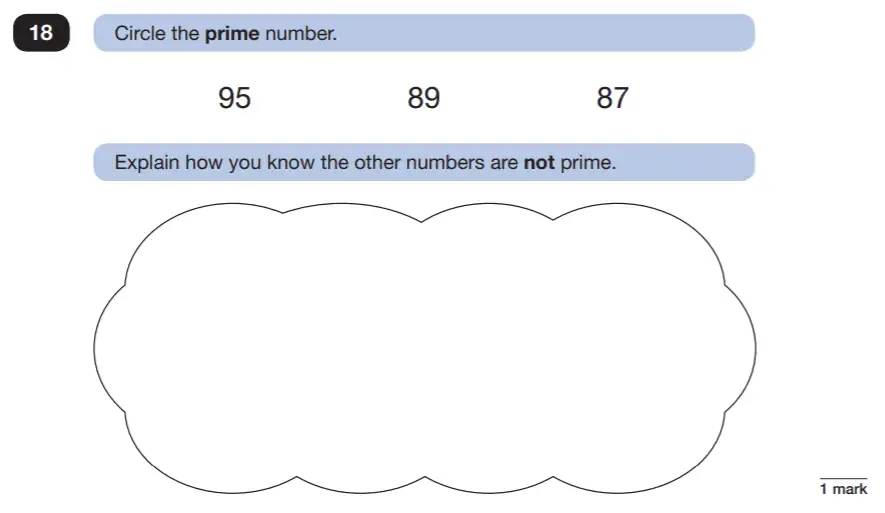Click the word "how" in the explanation banner

pyautogui.click(x=204, y=163)
